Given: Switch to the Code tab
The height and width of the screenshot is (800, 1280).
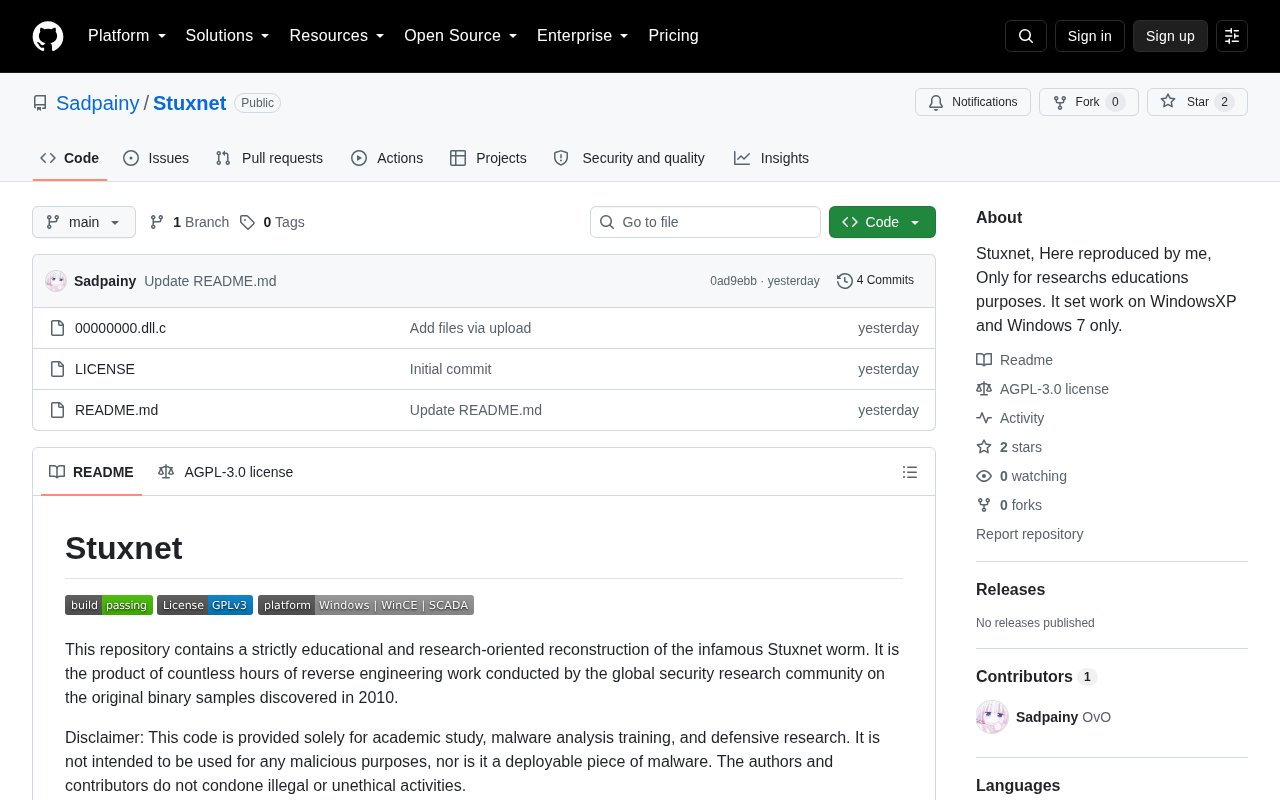Looking at the screenshot, I should 70,158.
